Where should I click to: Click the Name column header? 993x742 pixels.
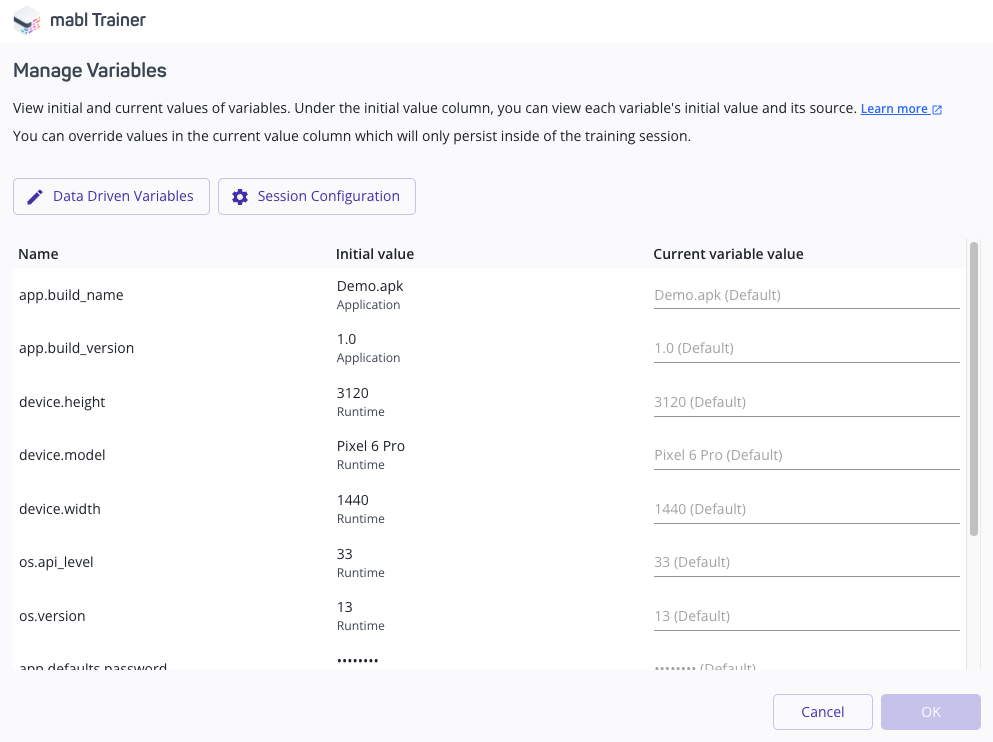click(38, 253)
